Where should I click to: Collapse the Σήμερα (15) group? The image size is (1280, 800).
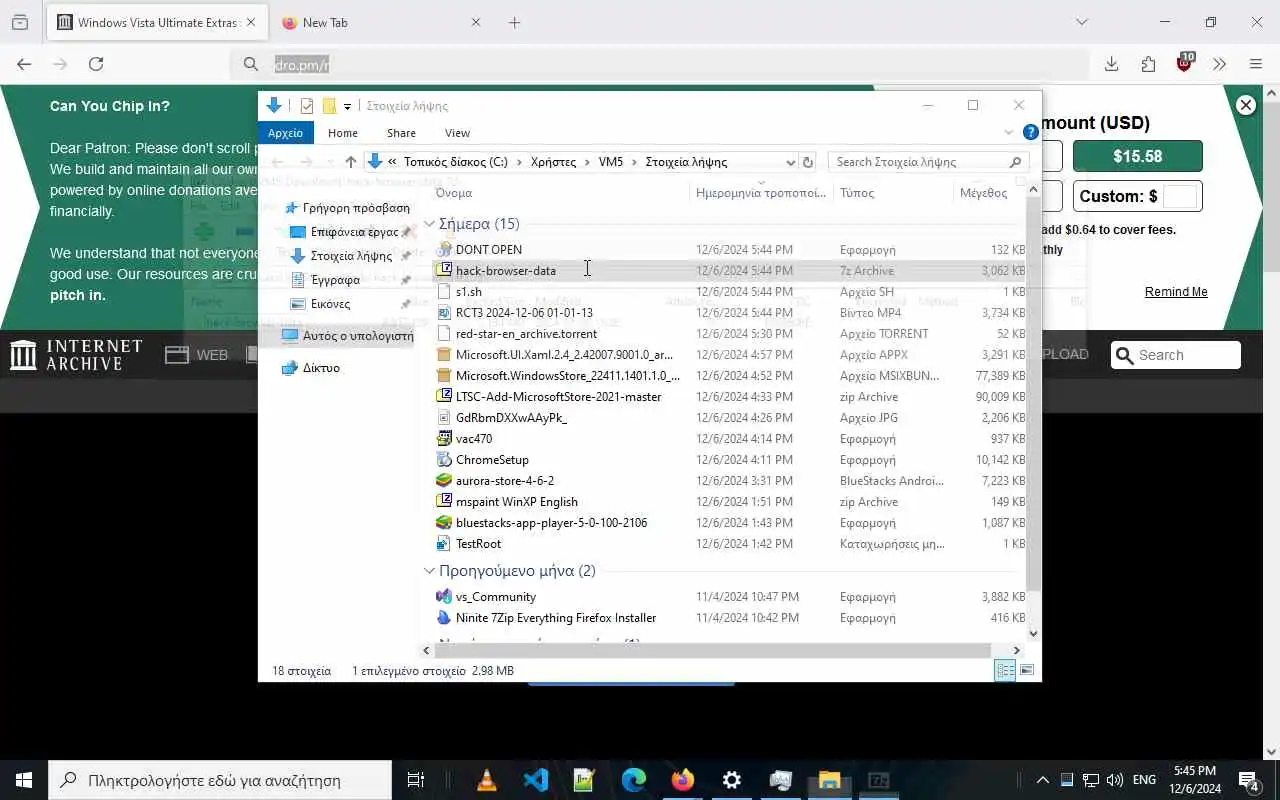click(x=429, y=224)
